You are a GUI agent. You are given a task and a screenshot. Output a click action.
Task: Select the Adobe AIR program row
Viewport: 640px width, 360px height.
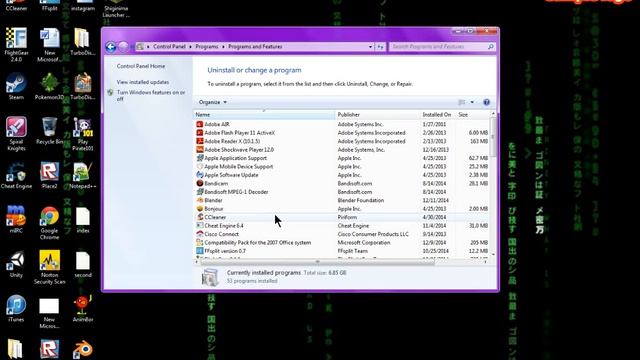[x=342, y=124]
